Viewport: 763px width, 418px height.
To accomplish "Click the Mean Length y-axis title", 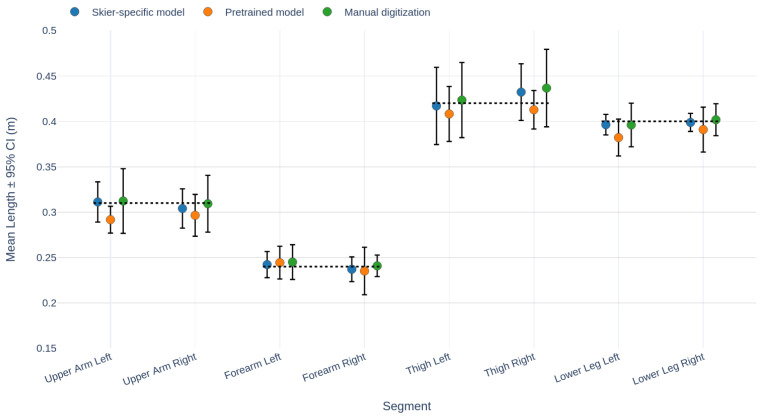I will 11,189.
